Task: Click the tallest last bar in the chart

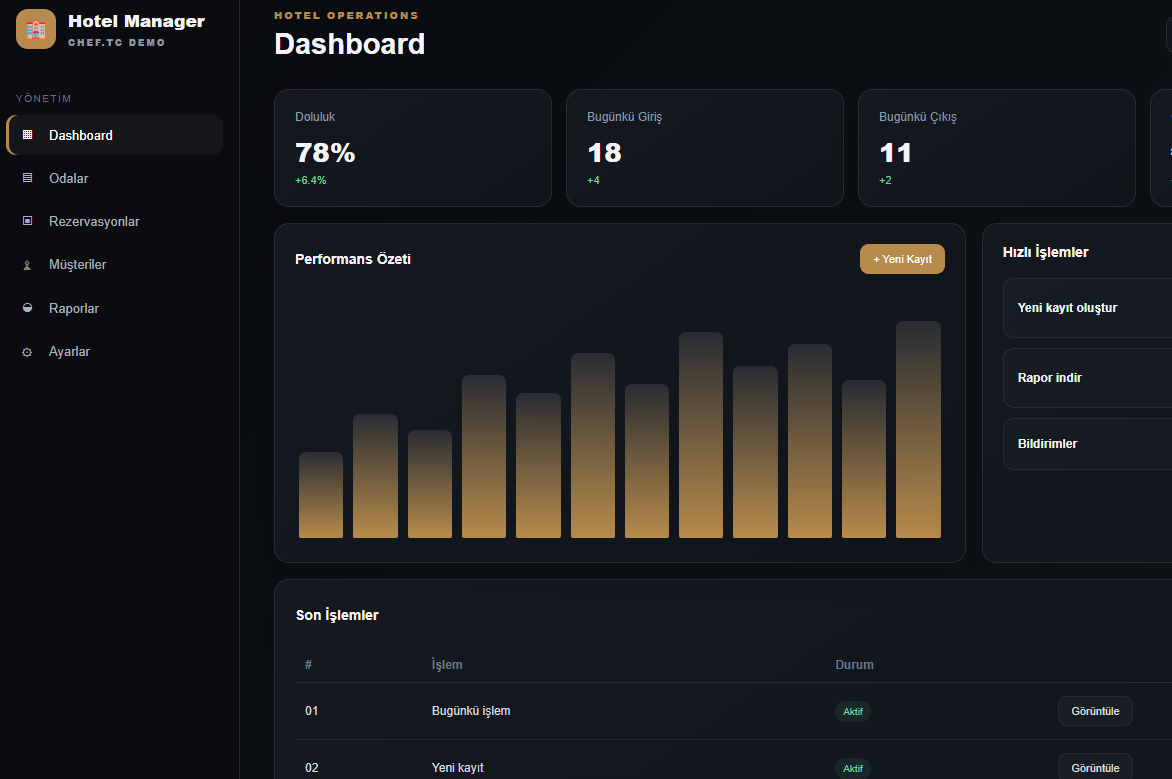Action: coord(918,429)
